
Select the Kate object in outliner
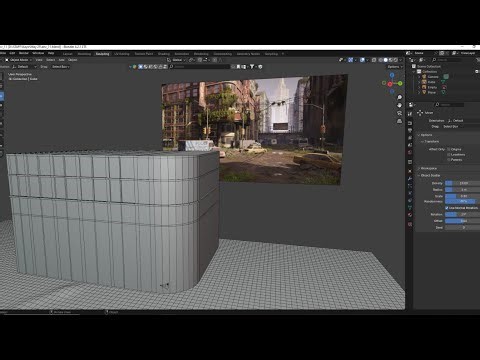pyautogui.click(x=431, y=82)
